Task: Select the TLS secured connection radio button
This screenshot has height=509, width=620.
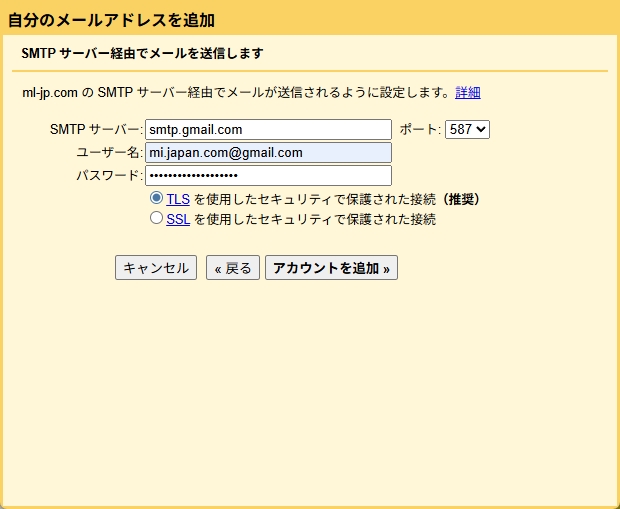Action: [156, 198]
